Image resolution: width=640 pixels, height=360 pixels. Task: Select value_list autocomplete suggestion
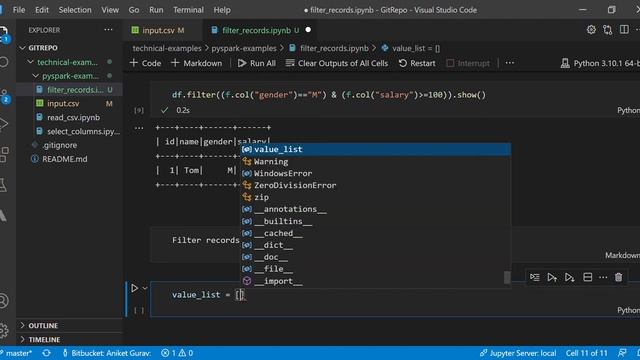375,149
